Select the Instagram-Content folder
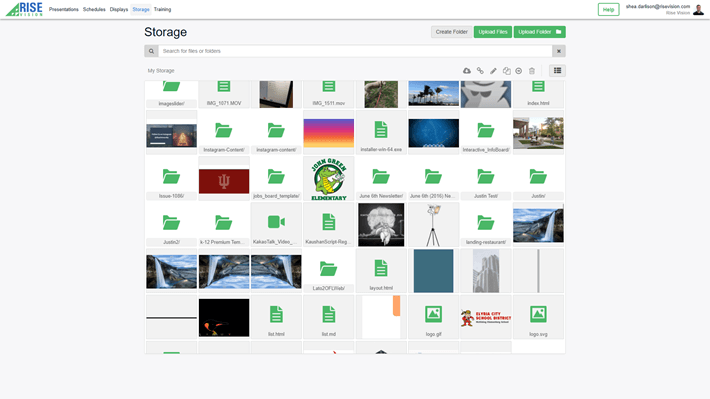The image size is (710, 399). pyautogui.click(x=224, y=132)
